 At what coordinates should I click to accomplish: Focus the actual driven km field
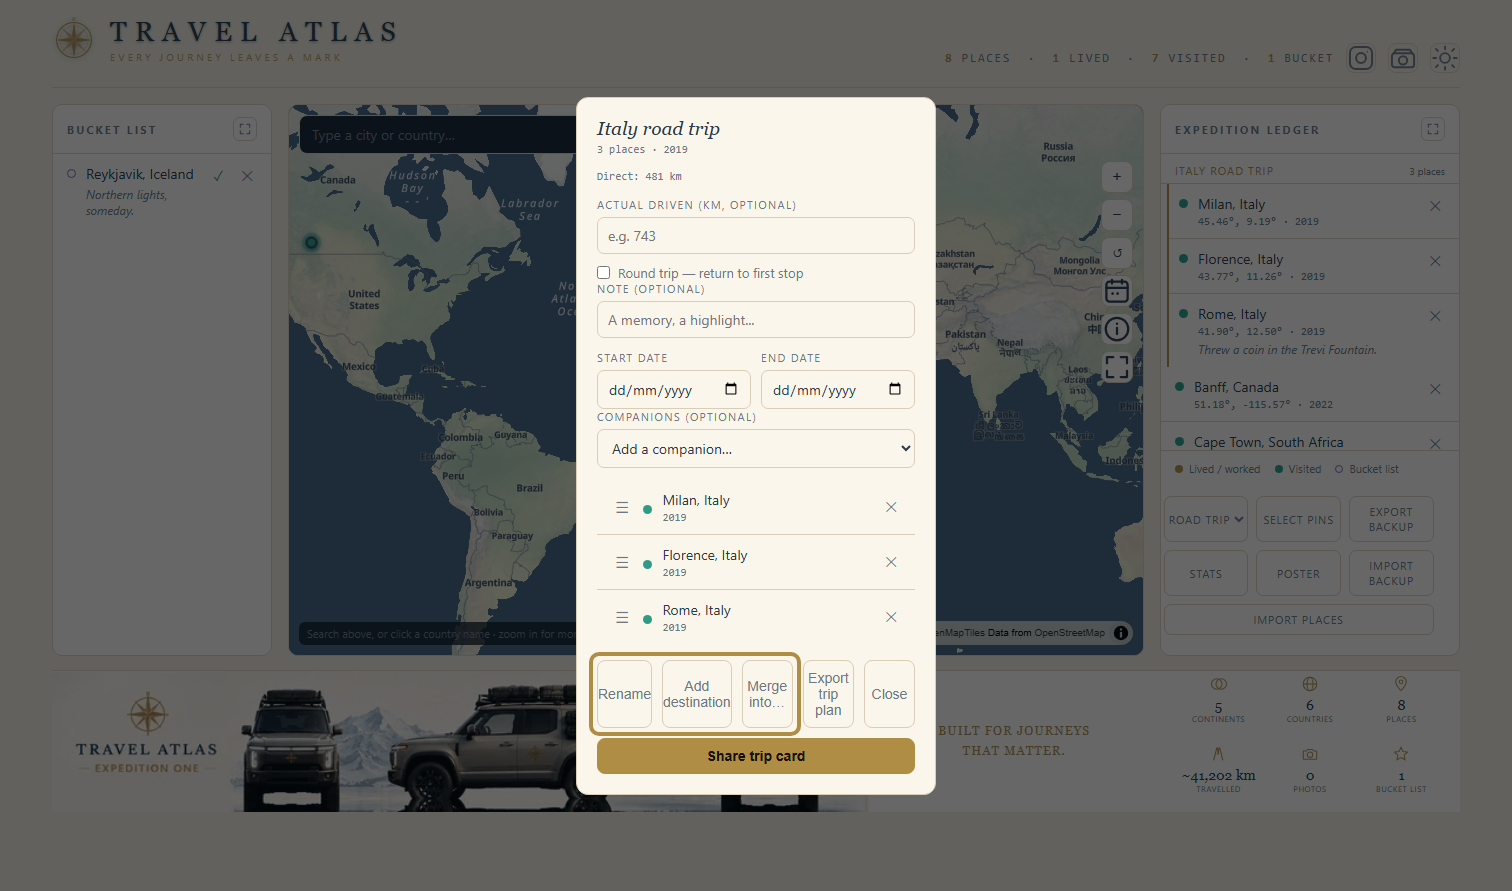click(756, 236)
